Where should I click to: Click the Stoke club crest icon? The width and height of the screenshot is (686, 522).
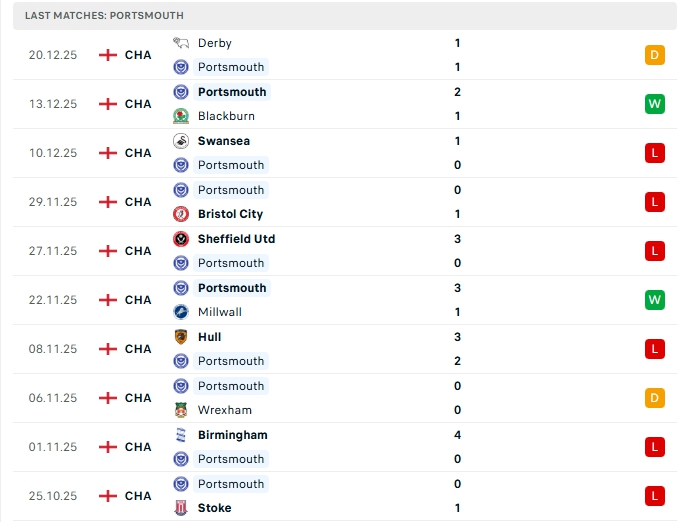click(x=181, y=508)
